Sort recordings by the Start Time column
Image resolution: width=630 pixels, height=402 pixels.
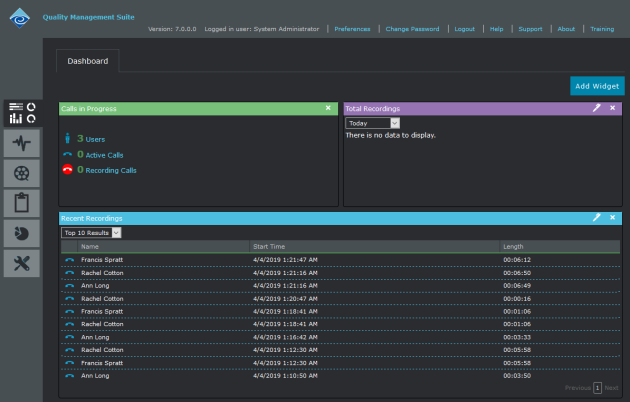point(270,246)
